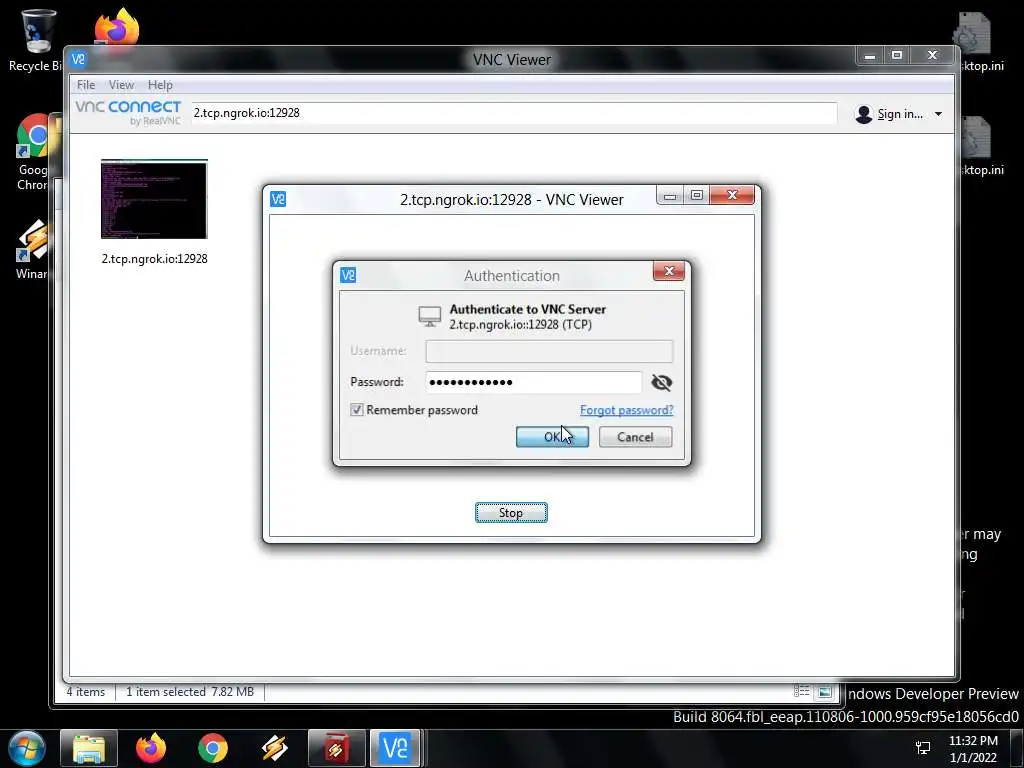Open the red archive app on taskbar

pos(336,748)
